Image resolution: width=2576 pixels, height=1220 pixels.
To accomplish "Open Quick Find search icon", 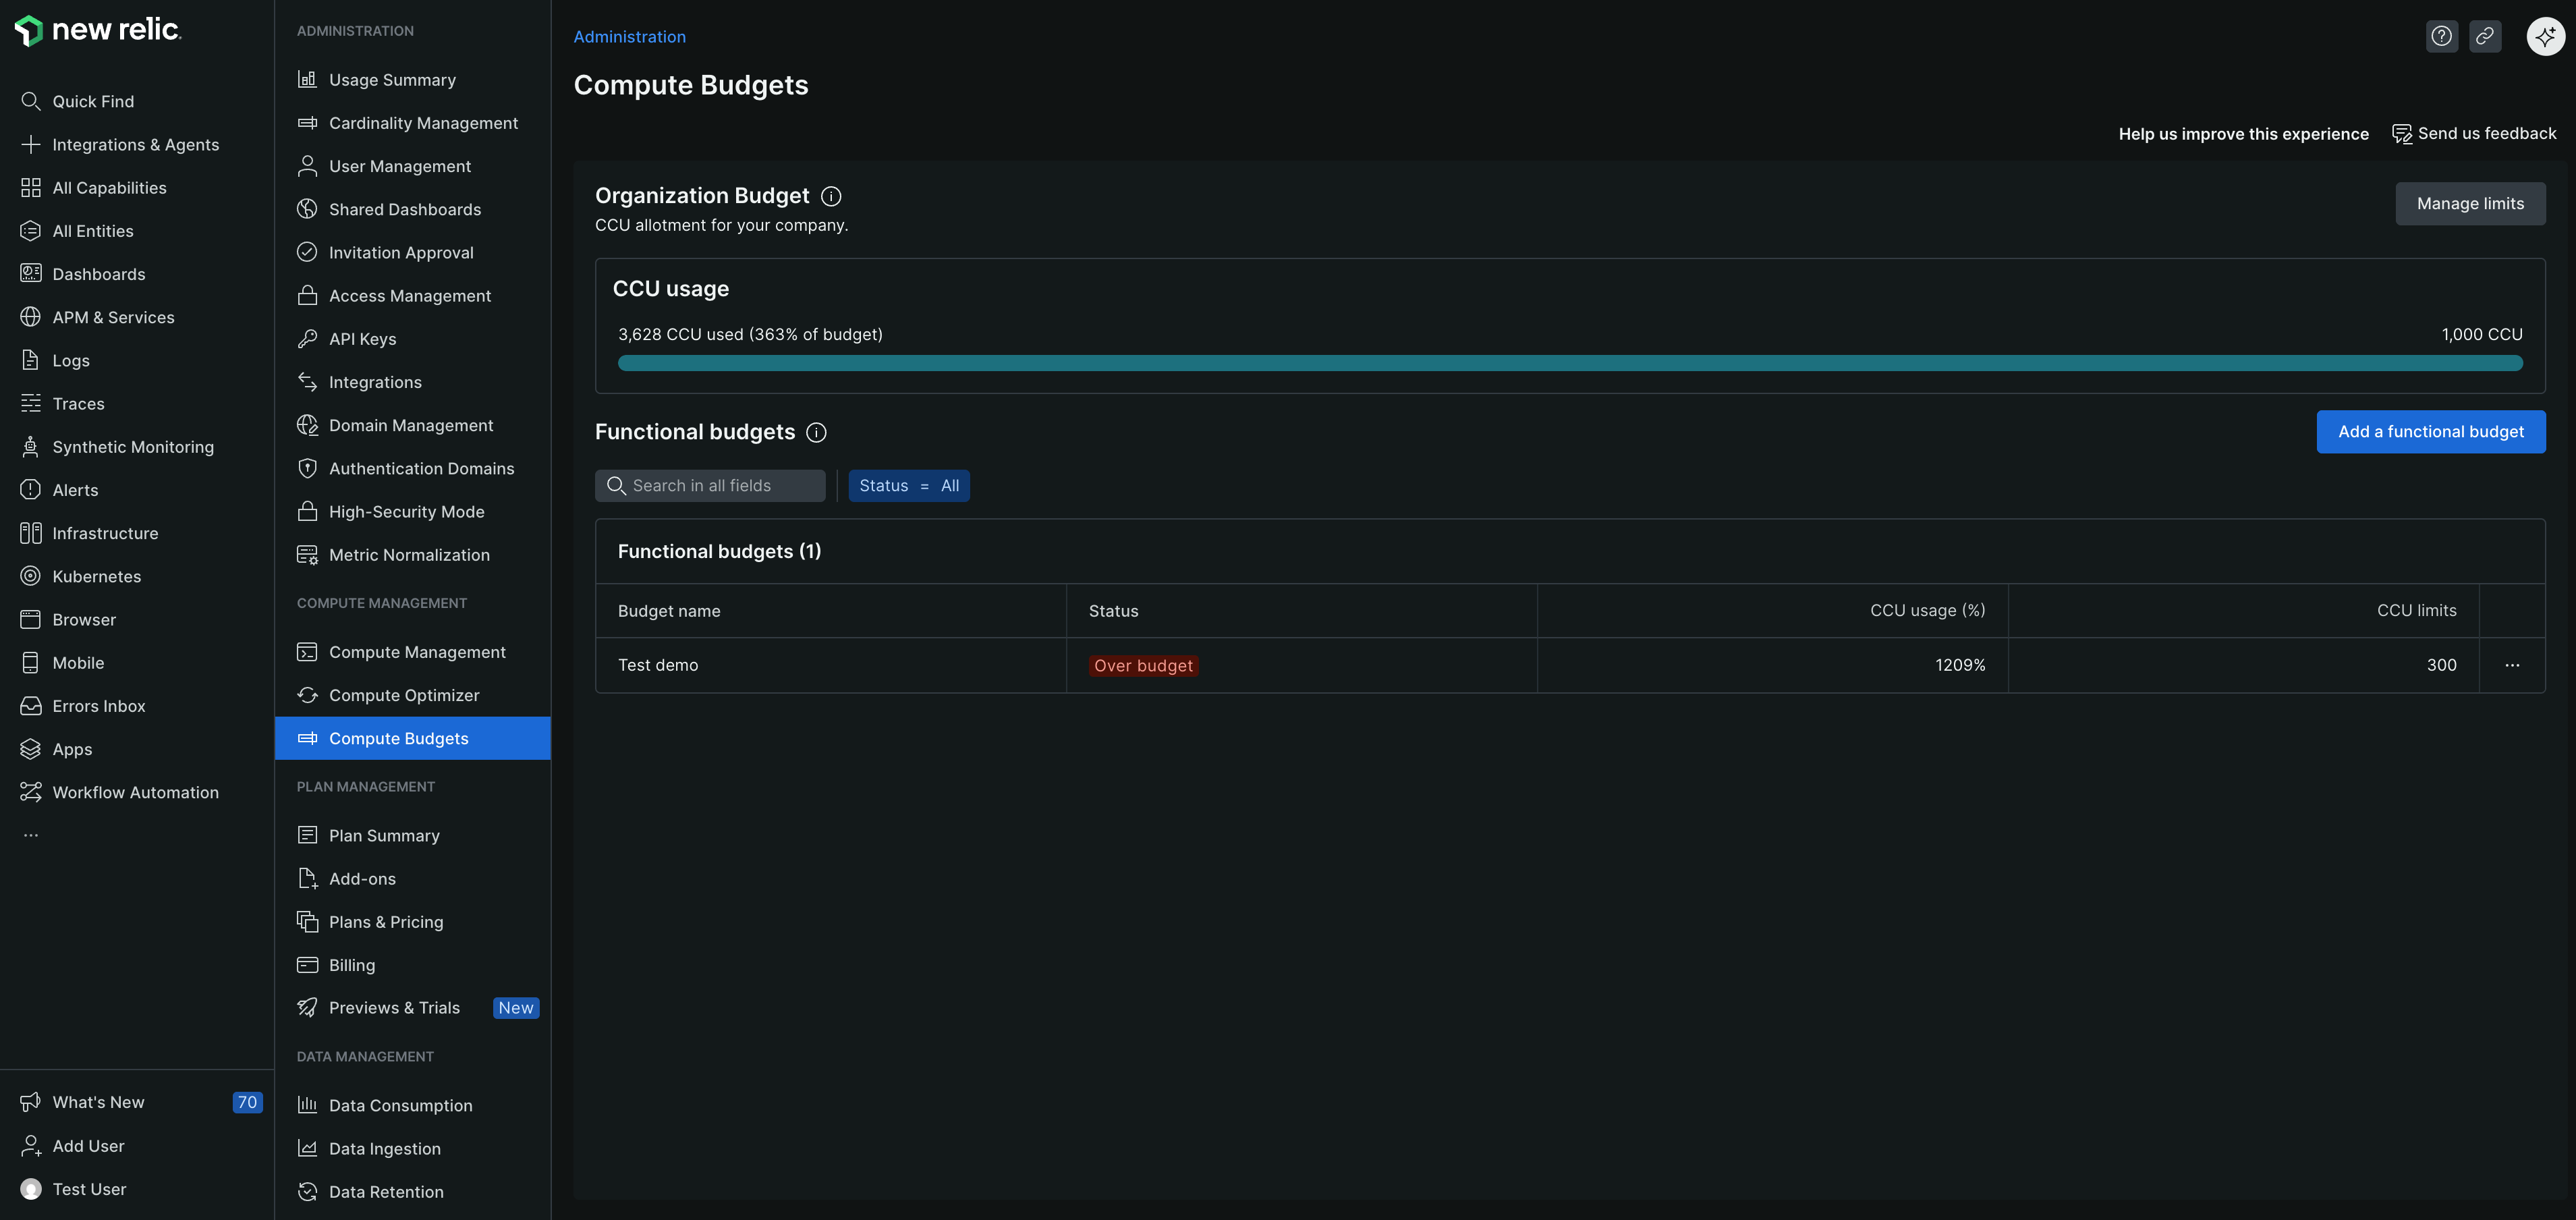I will [31, 101].
